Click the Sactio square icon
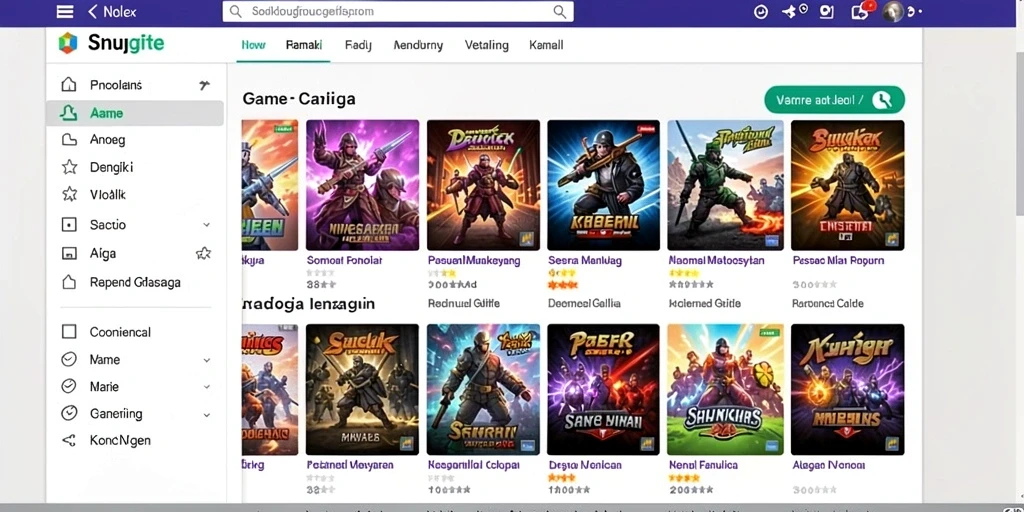Image resolution: width=1024 pixels, height=512 pixels. 69,225
